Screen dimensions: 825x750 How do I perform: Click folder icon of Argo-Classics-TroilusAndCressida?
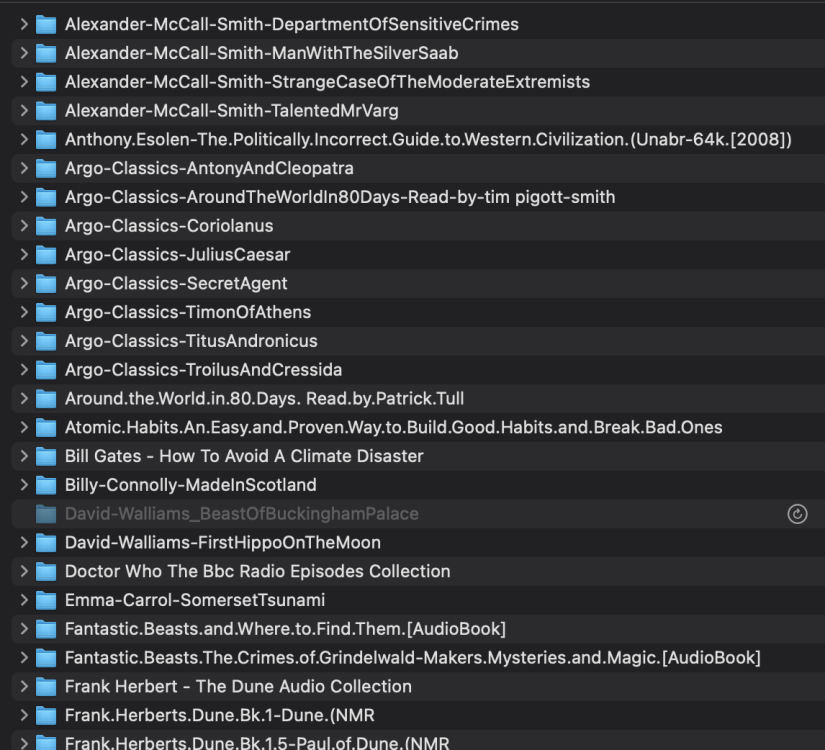(x=46, y=369)
